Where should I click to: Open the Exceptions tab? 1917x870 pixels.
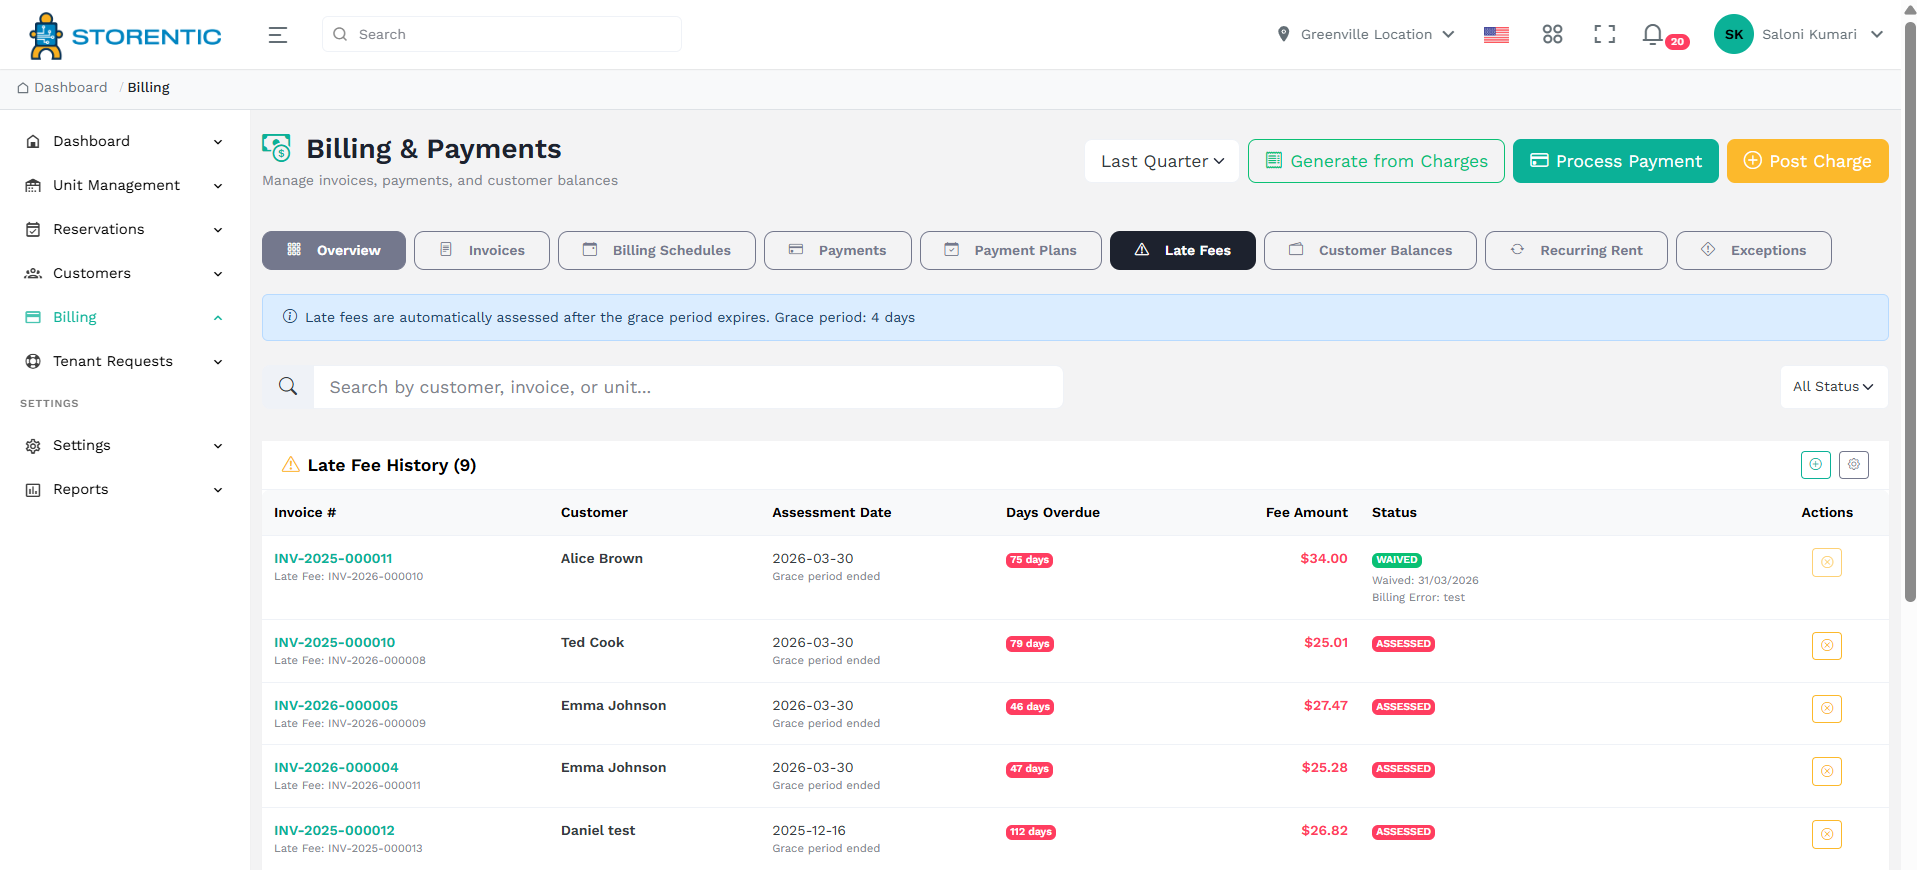tap(1754, 250)
